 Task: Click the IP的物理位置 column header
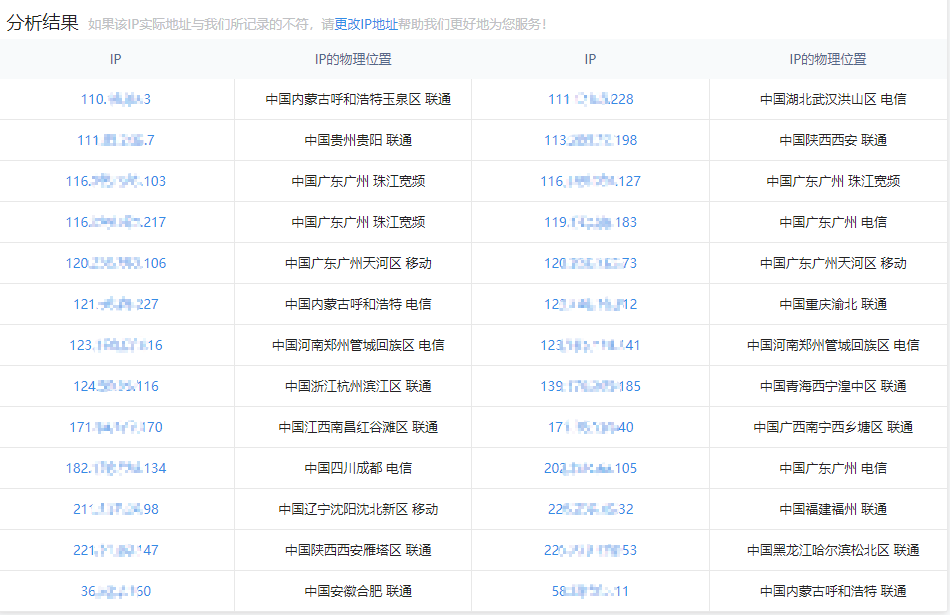[x=352, y=59]
